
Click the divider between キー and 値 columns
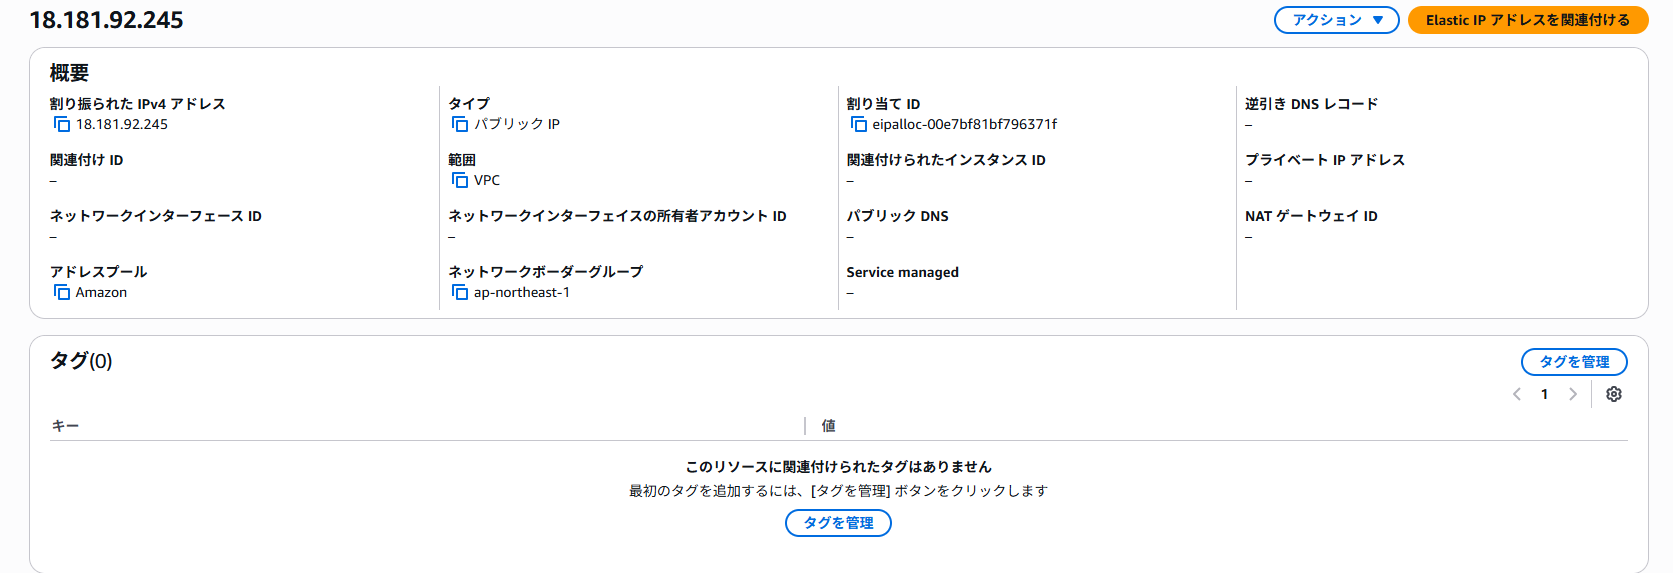[805, 426]
